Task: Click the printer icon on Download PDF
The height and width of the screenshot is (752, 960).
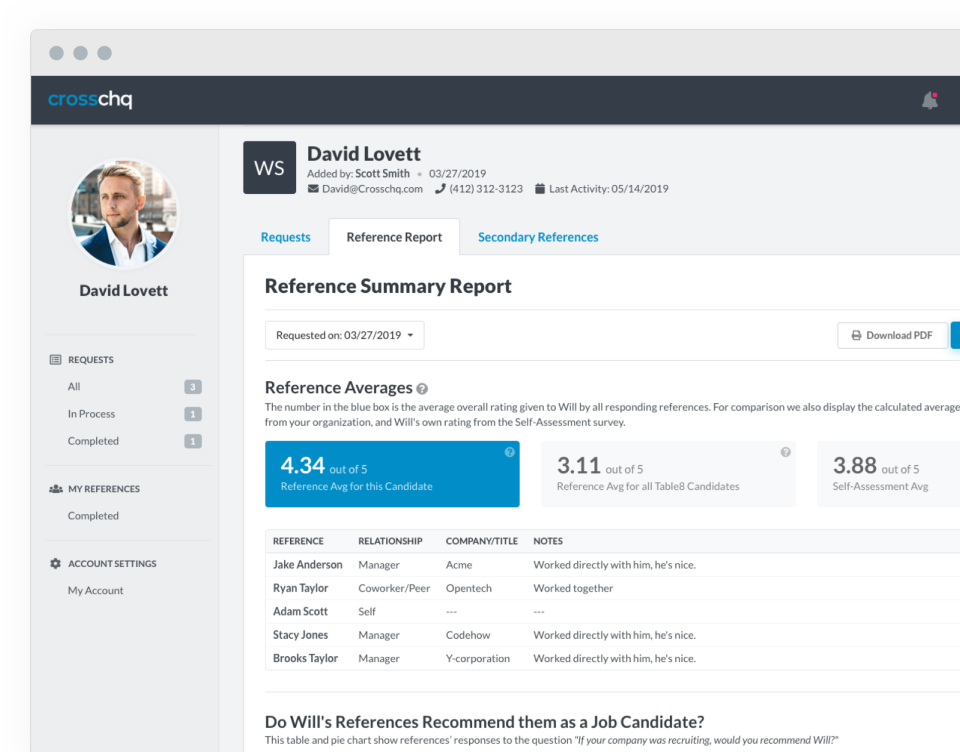Action: pyautogui.click(x=857, y=336)
